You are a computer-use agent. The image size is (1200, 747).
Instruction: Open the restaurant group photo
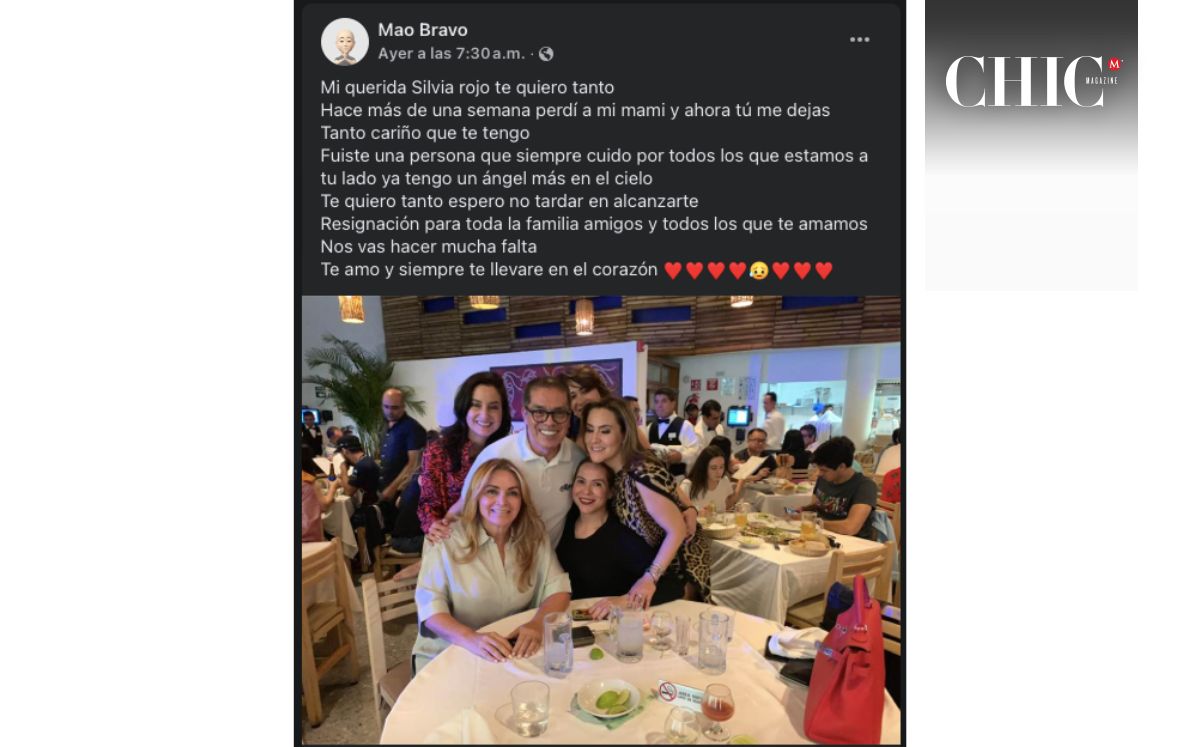point(602,520)
